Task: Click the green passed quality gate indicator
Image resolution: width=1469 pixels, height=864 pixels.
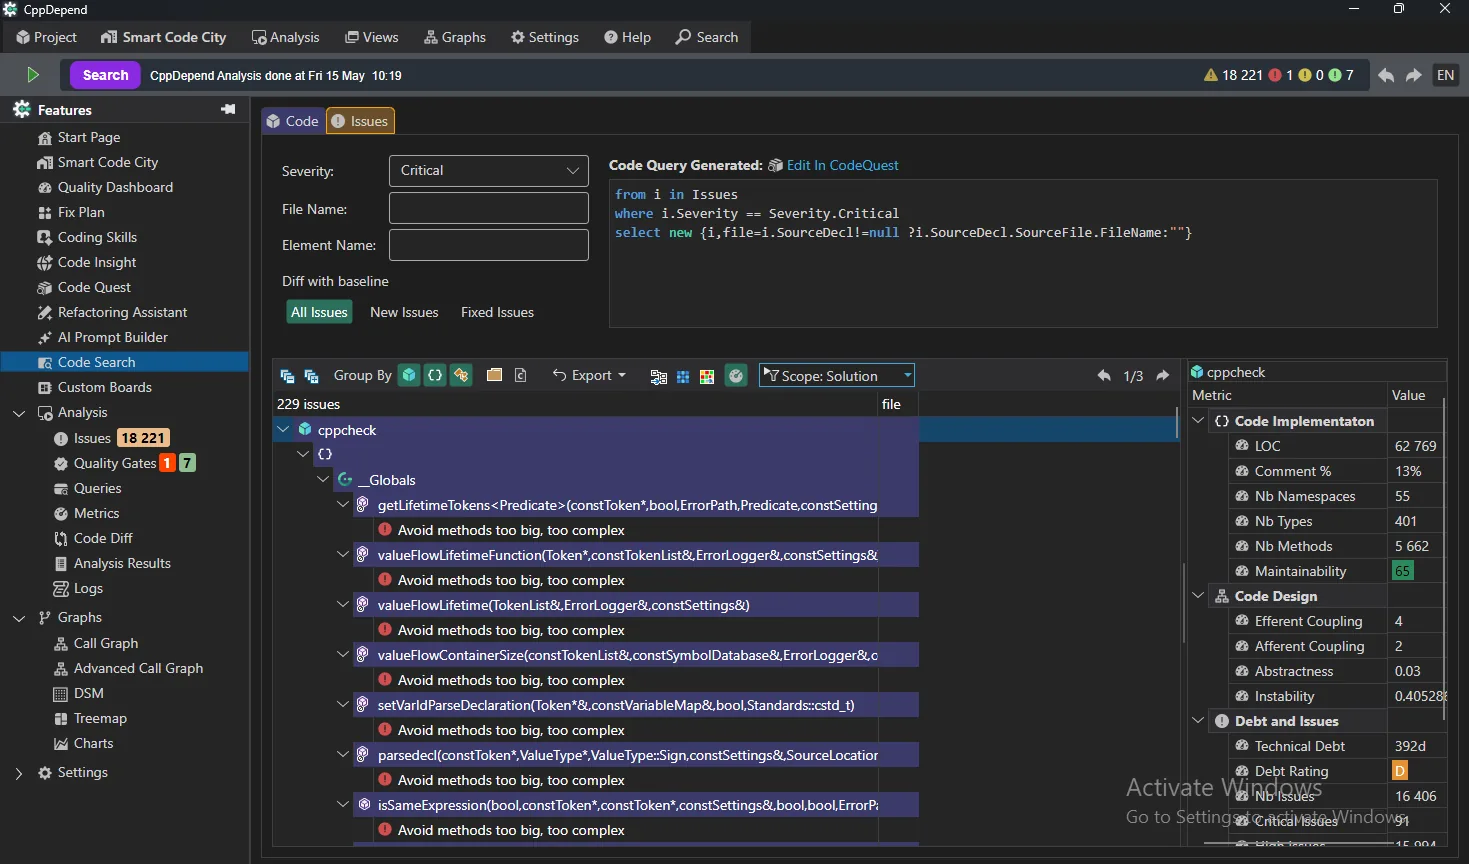Action: click(x=1335, y=75)
